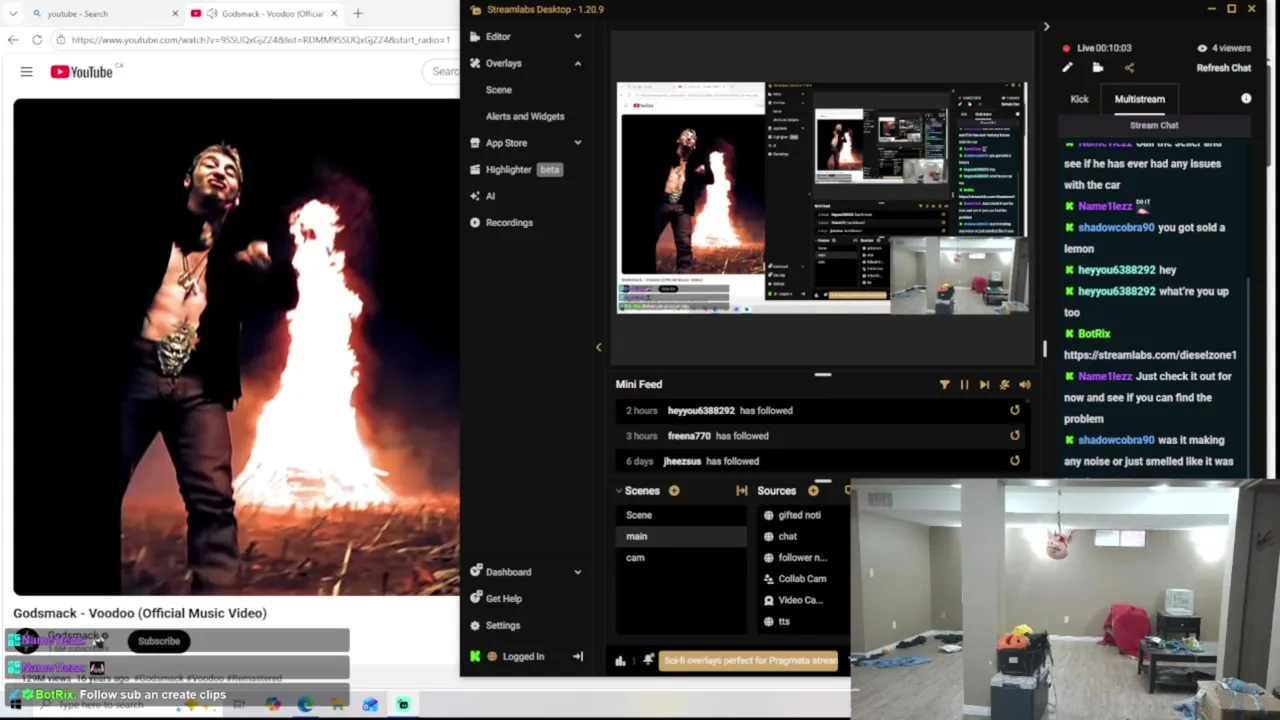Click Refresh Chat
The height and width of the screenshot is (720, 1280).
pyautogui.click(x=1224, y=68)
